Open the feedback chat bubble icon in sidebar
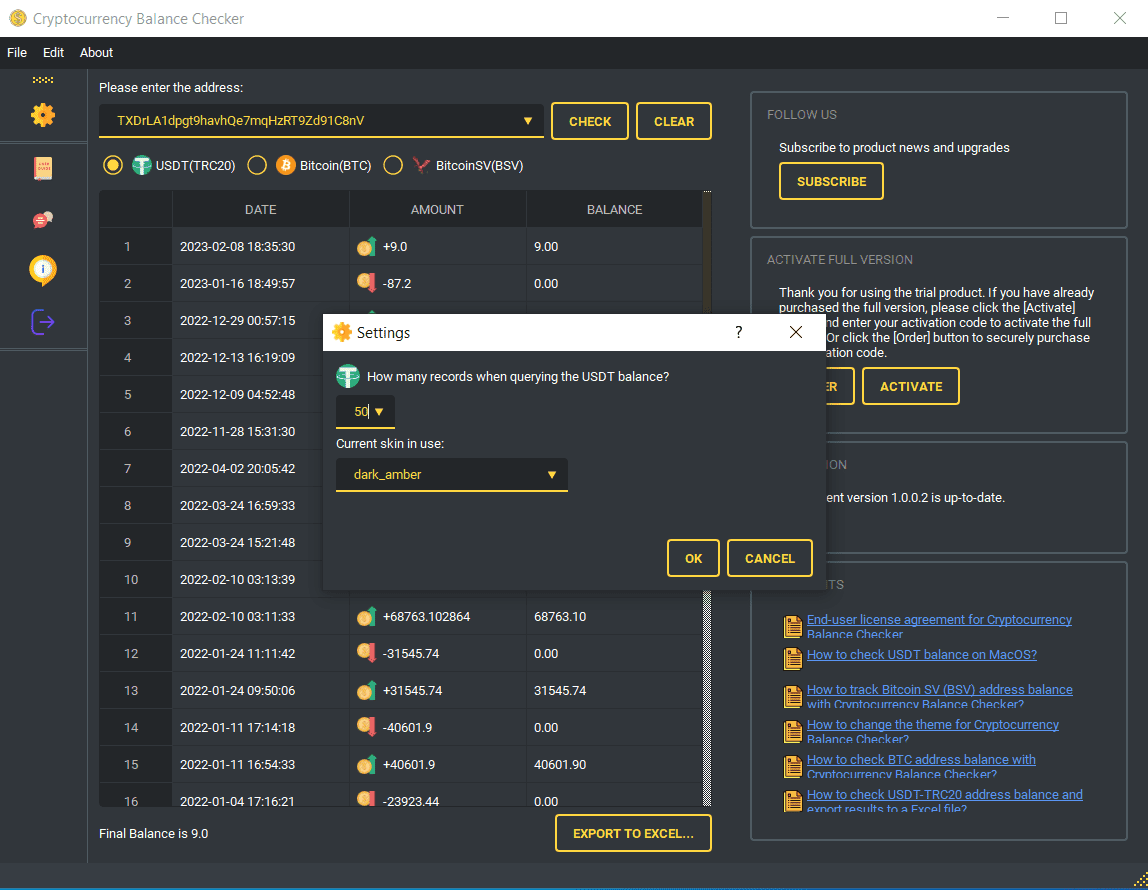Image resolution: width=1148 pixels, height=890 pixels. [x=42, y=219]
